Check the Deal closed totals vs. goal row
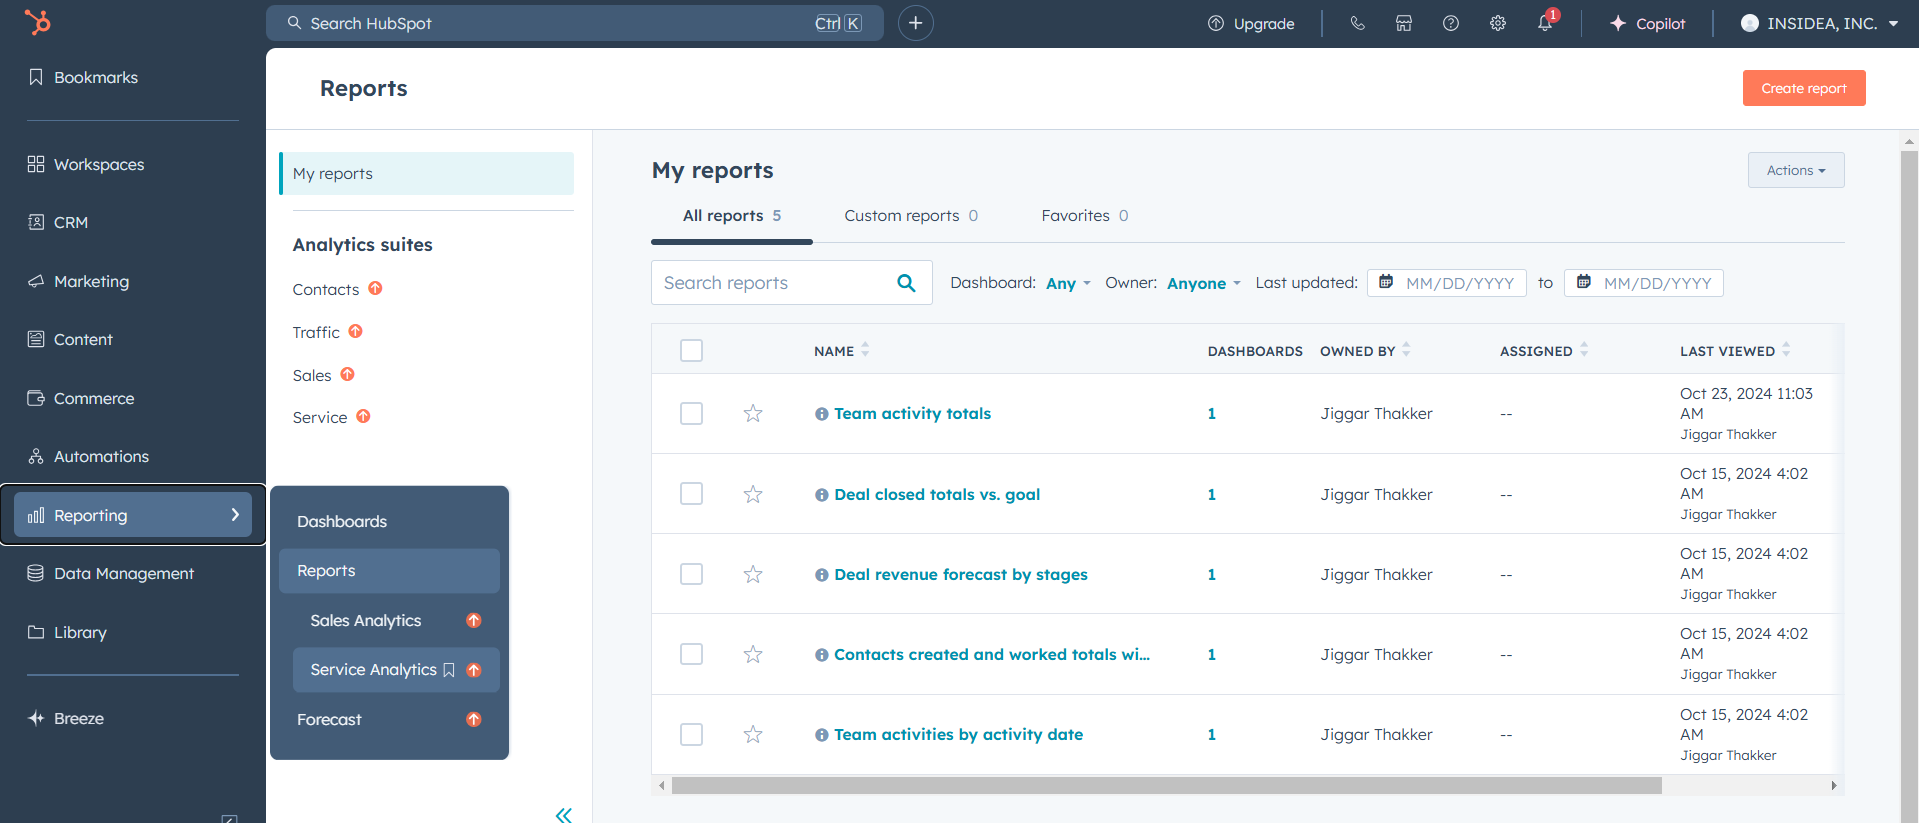1919x823 pixels. click(691, 494)
